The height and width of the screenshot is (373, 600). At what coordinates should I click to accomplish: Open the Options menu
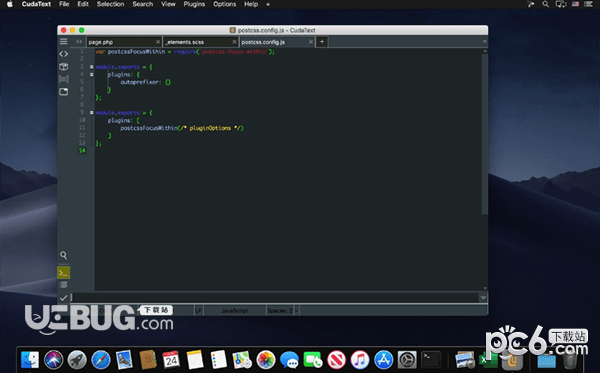[224, 4]
